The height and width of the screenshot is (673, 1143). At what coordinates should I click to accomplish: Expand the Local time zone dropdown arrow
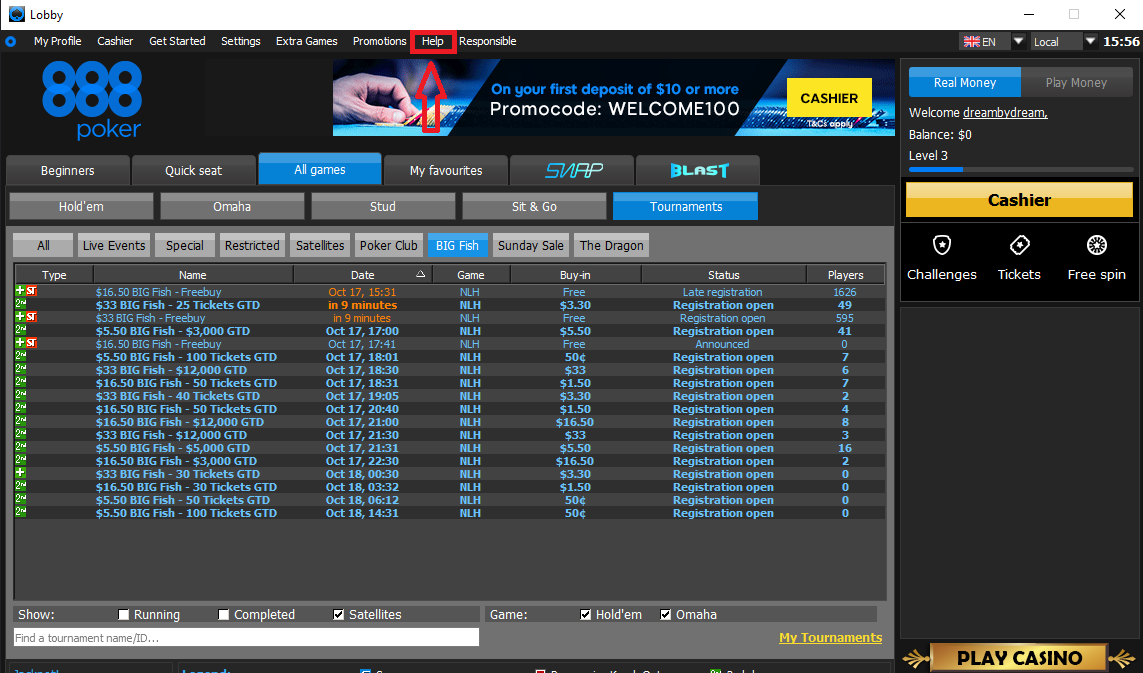point(1091,42)
